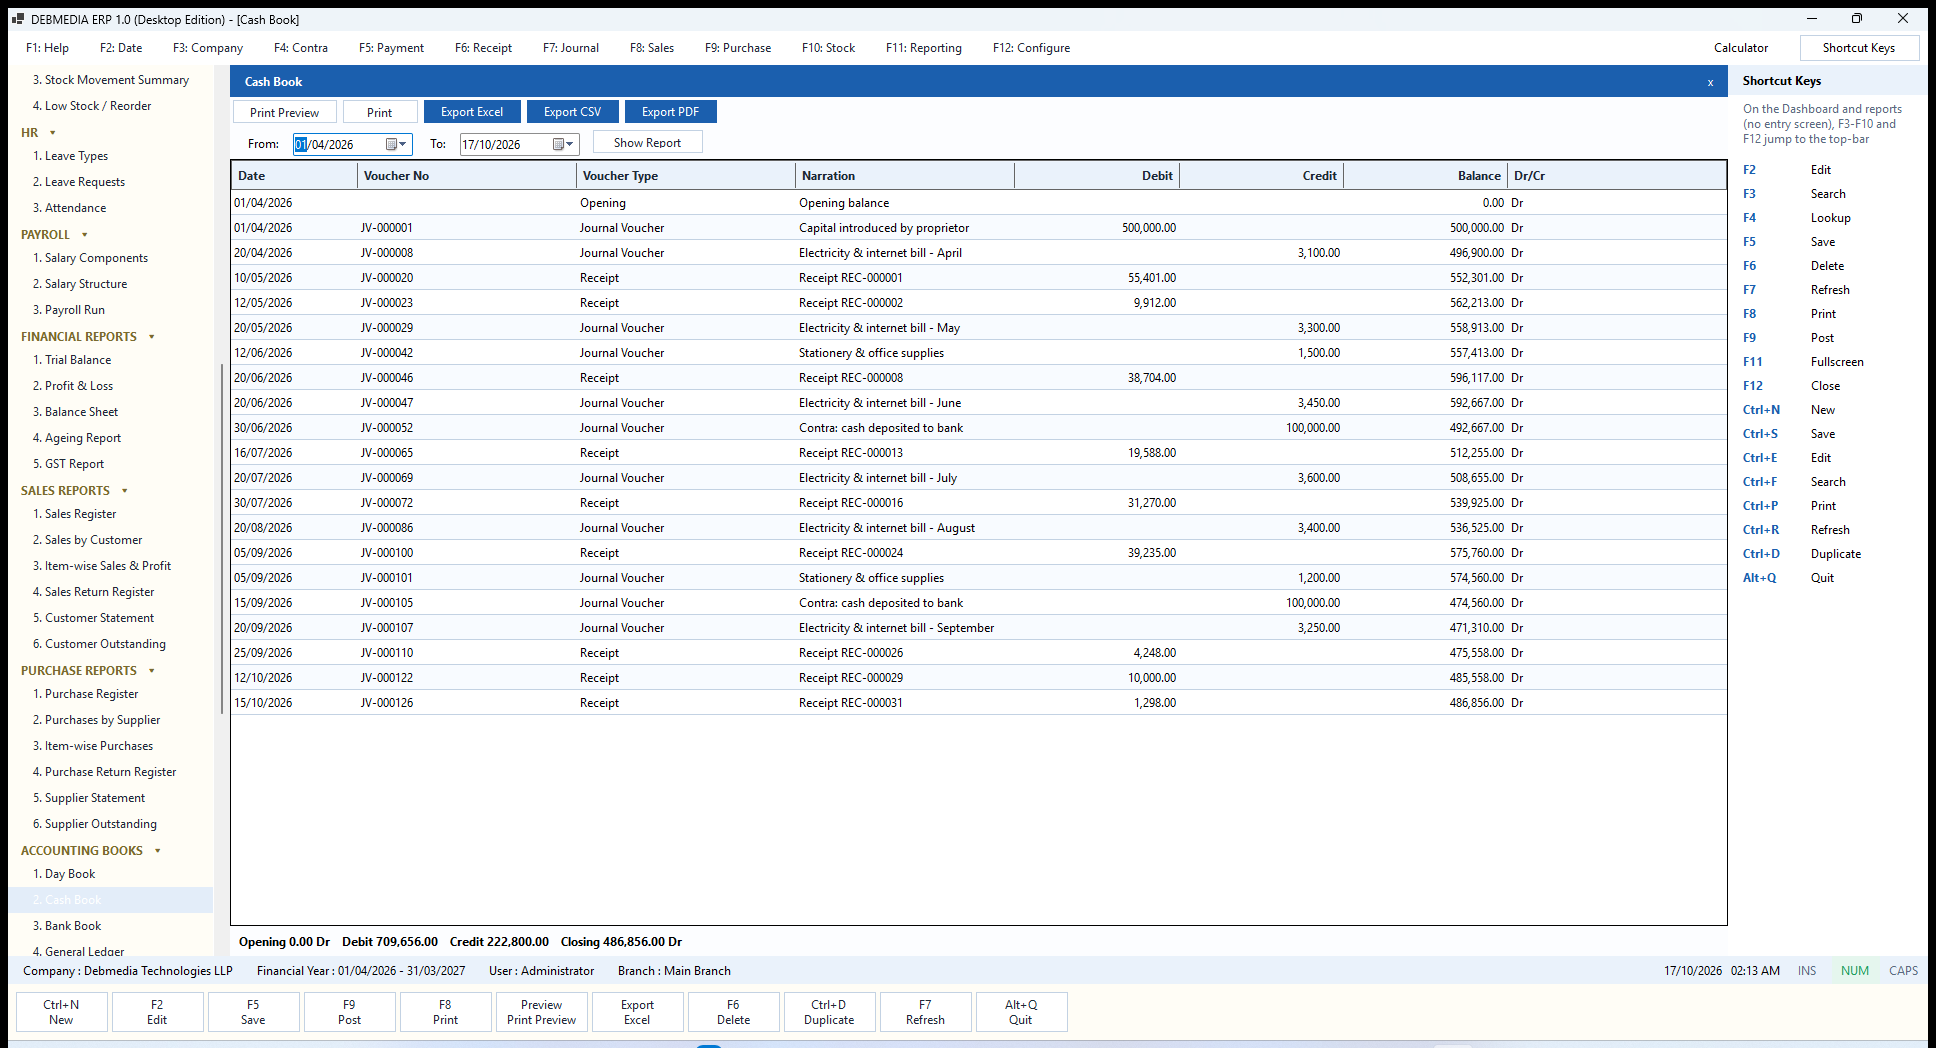Toggle the Shortcut Keys panel button

coord(1859,48)
